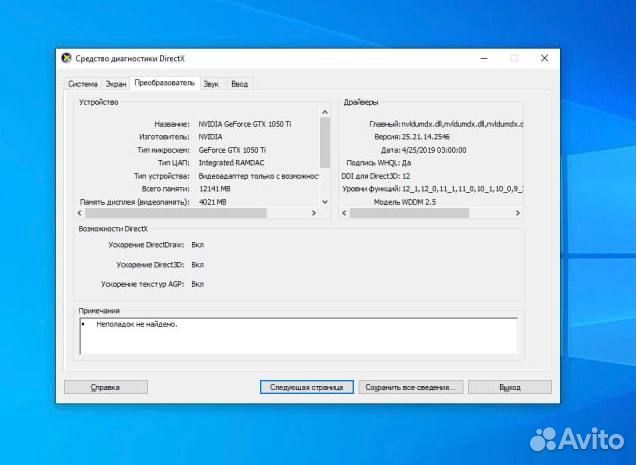636x465 pixels.
Task: Click right arrow of Устройство horizontal scrollbar
Action: point(314,213)
